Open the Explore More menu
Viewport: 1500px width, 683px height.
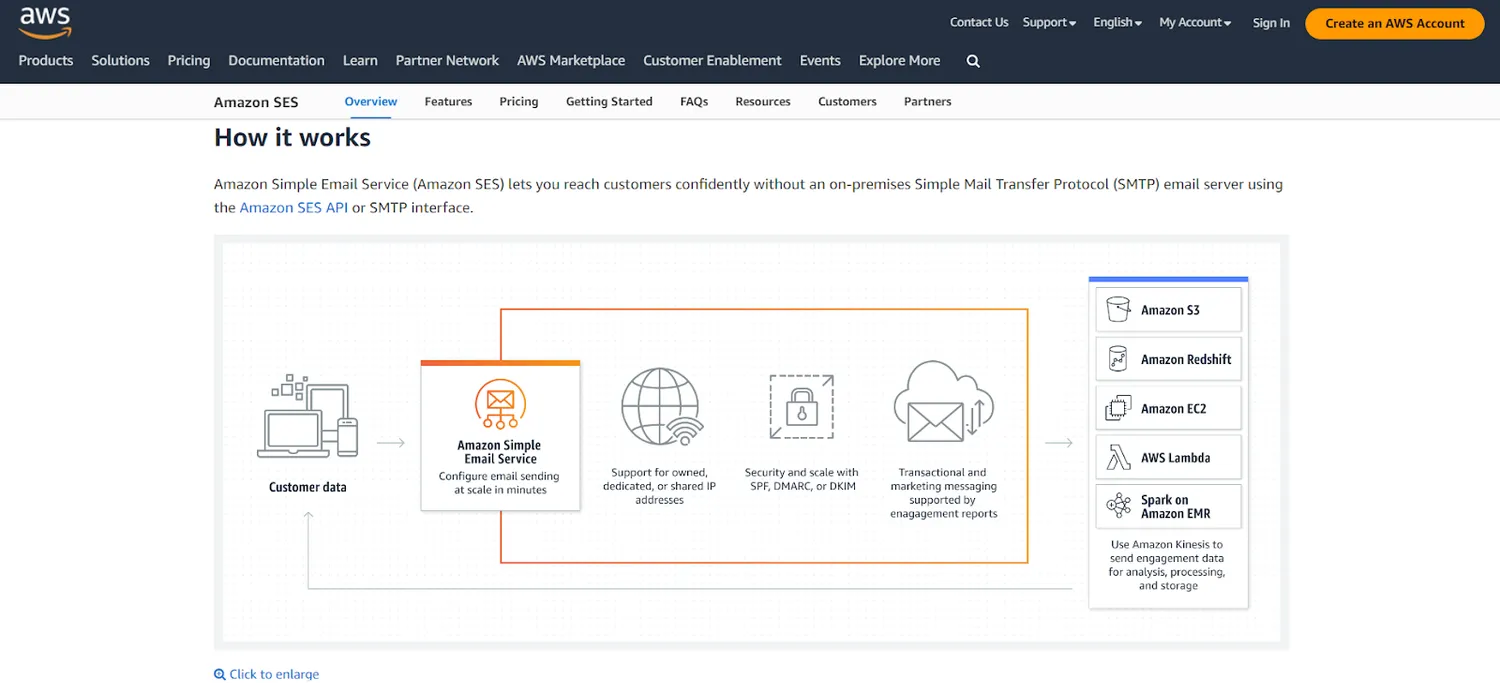point(899,60)
